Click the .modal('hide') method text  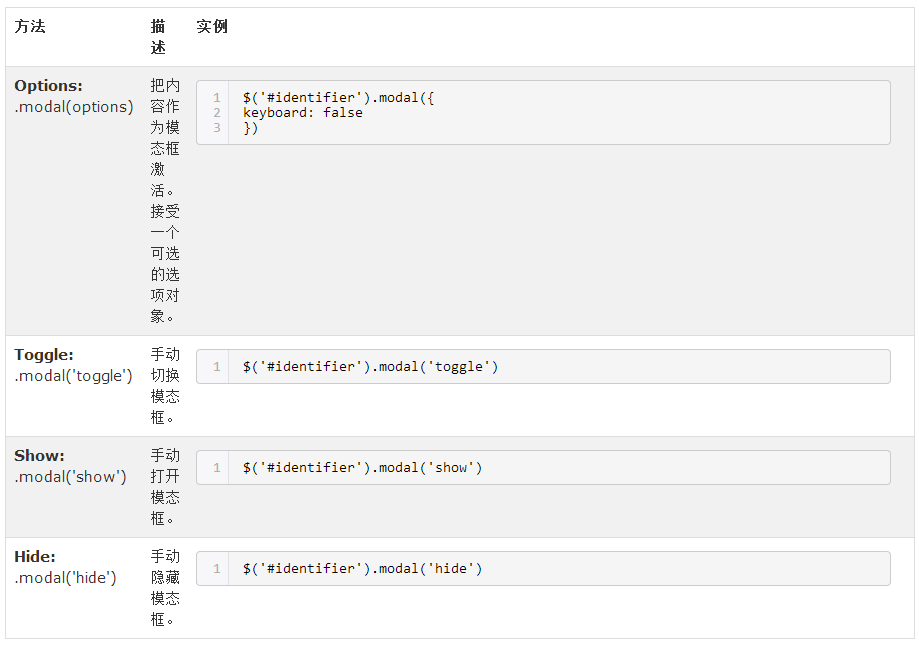65,578
